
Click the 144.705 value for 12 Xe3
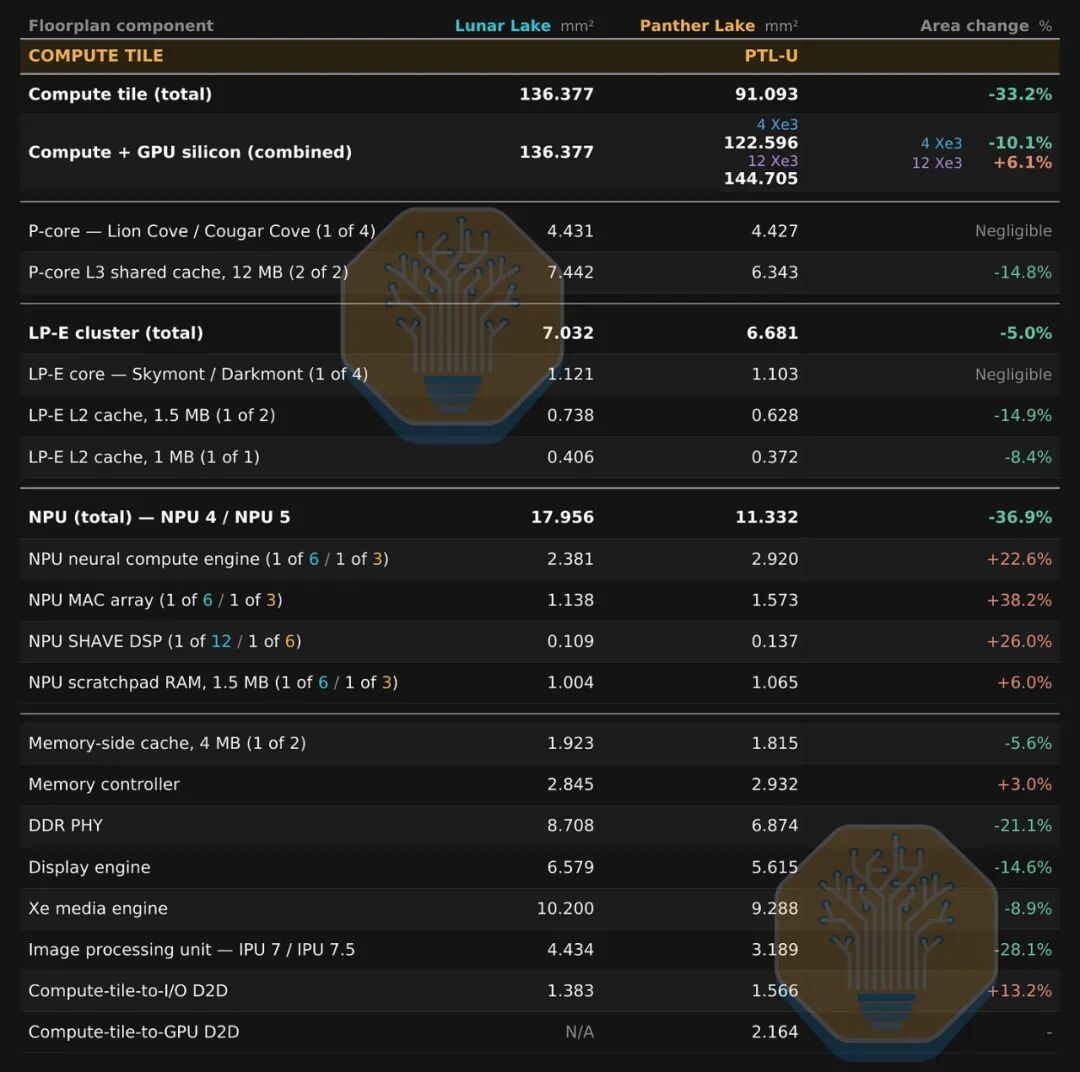pyautogui.click(x=760, y=178)
